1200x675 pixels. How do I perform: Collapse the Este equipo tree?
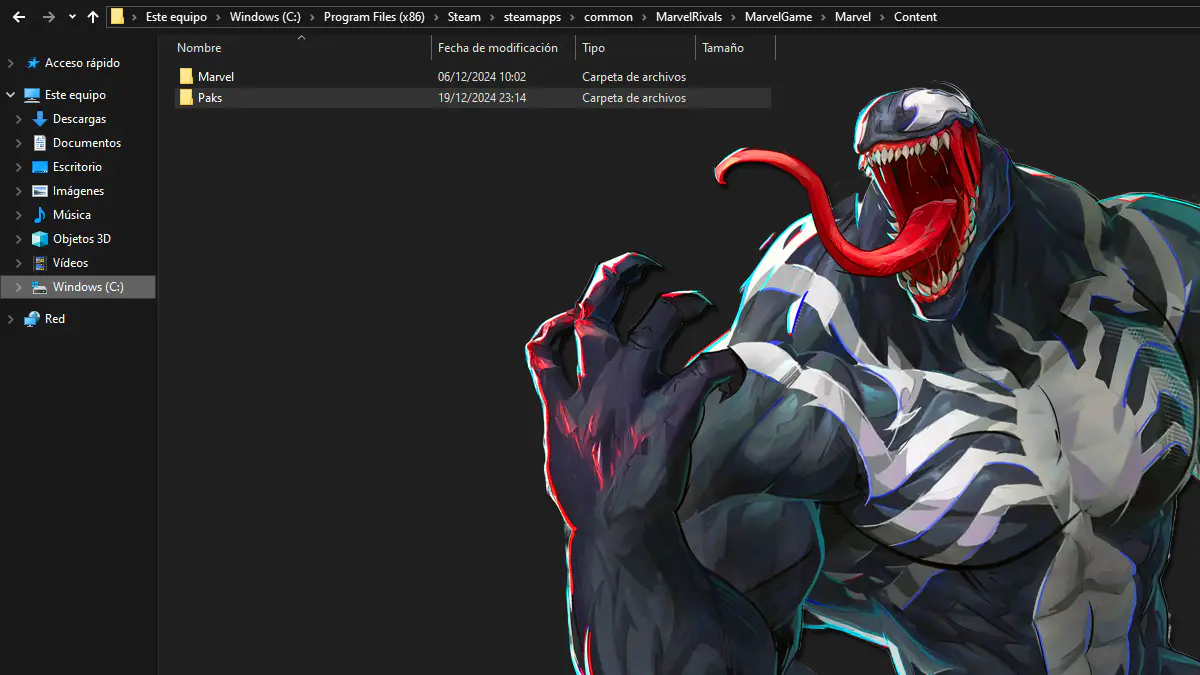(11, 95)
